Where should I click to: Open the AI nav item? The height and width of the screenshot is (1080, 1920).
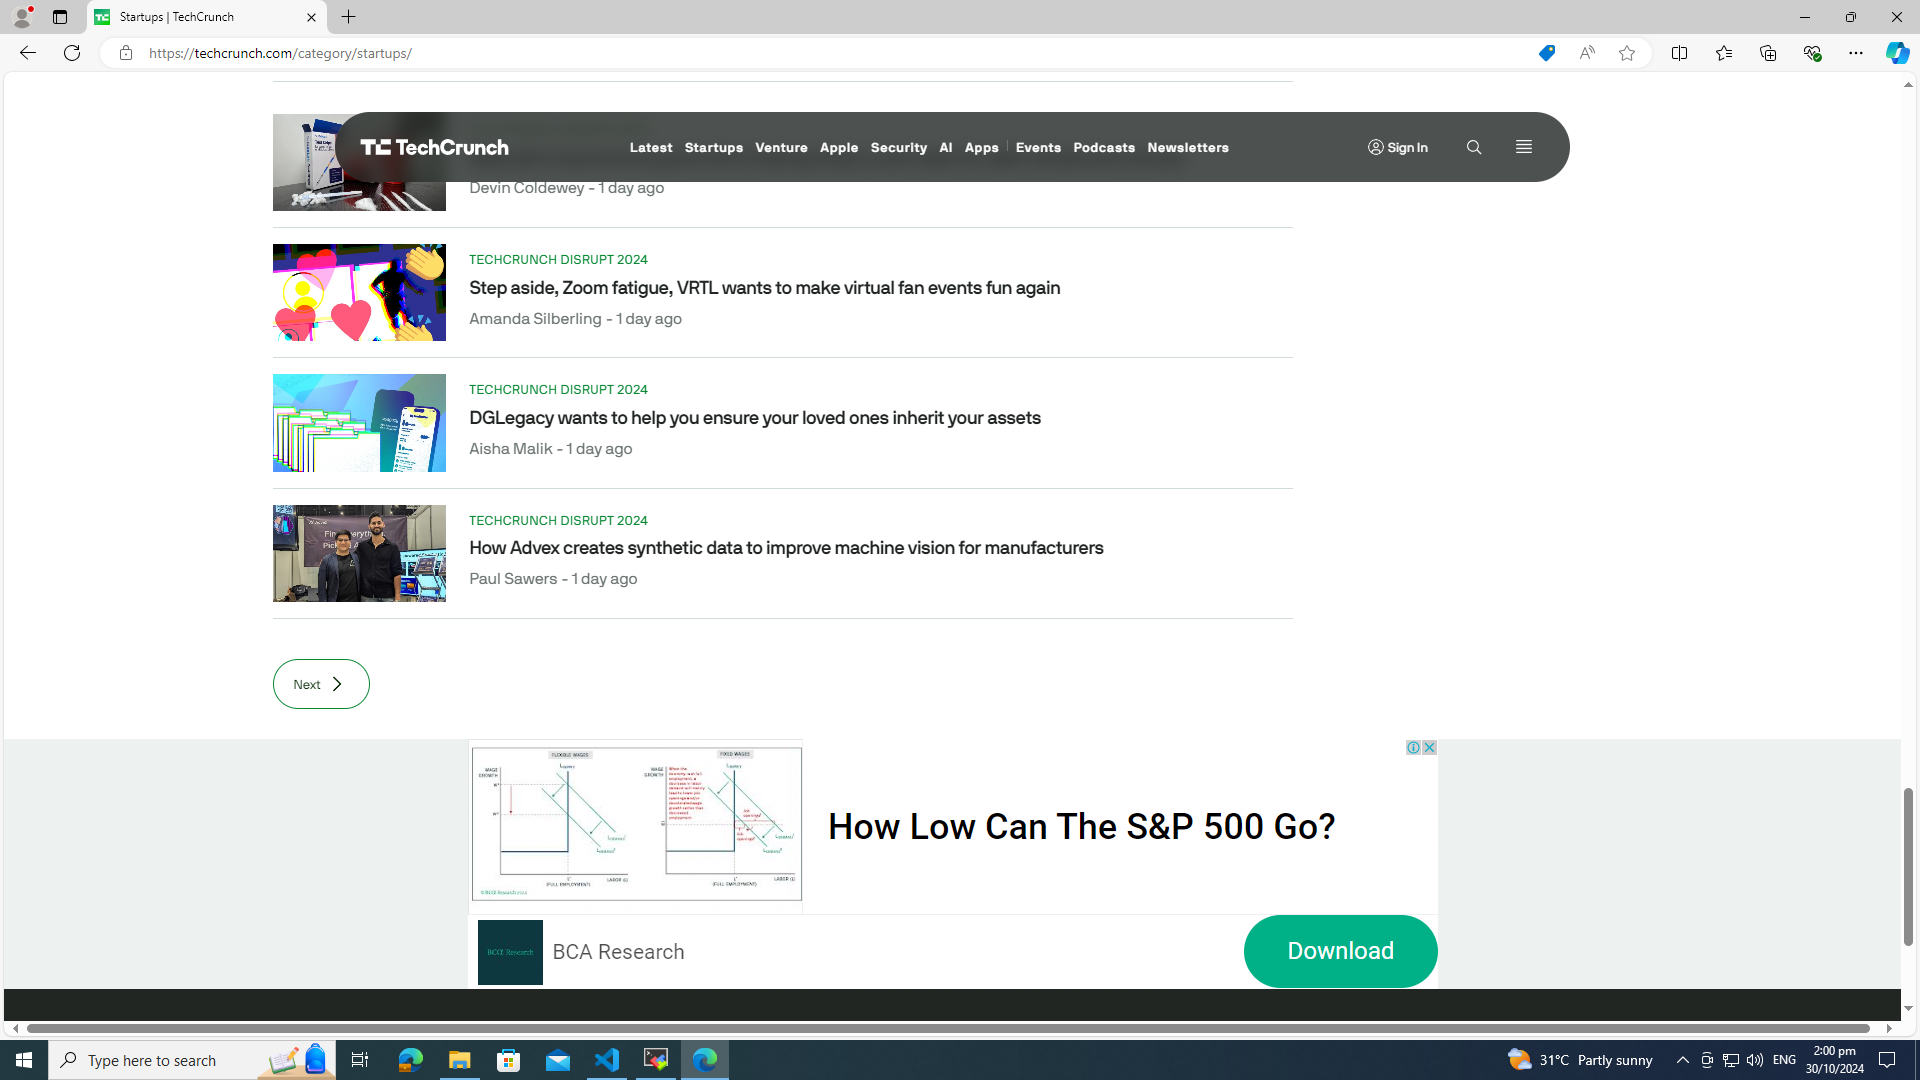945,147
